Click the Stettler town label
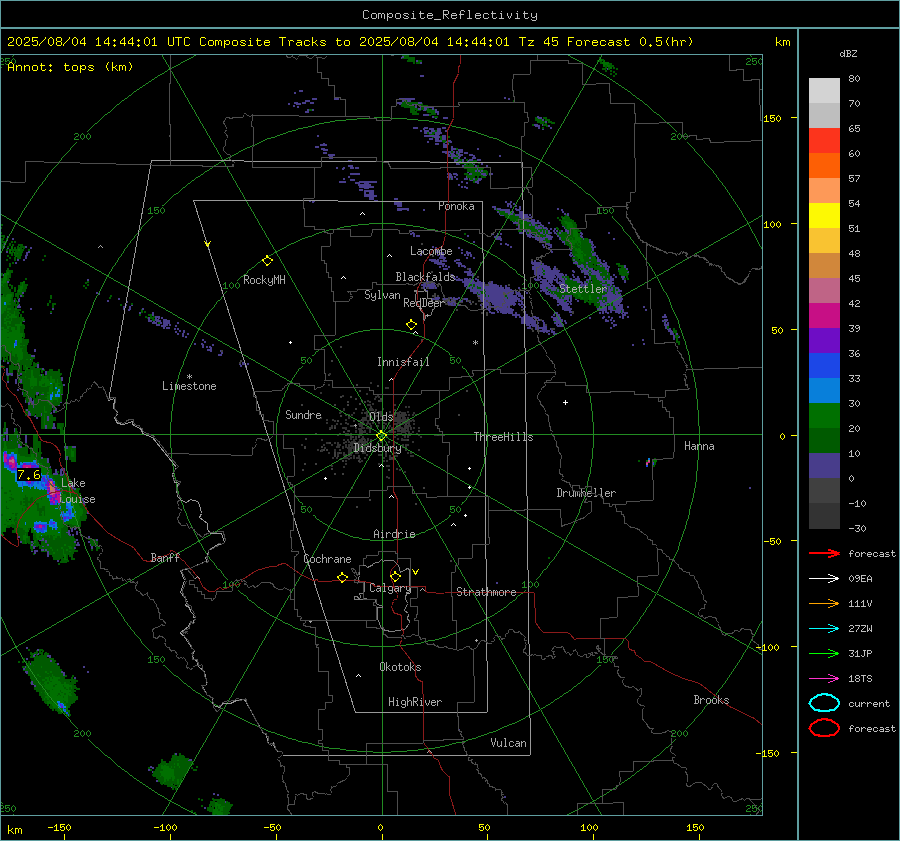The height and width of the screenshot is (841, 900). click(x=583, y=289)
